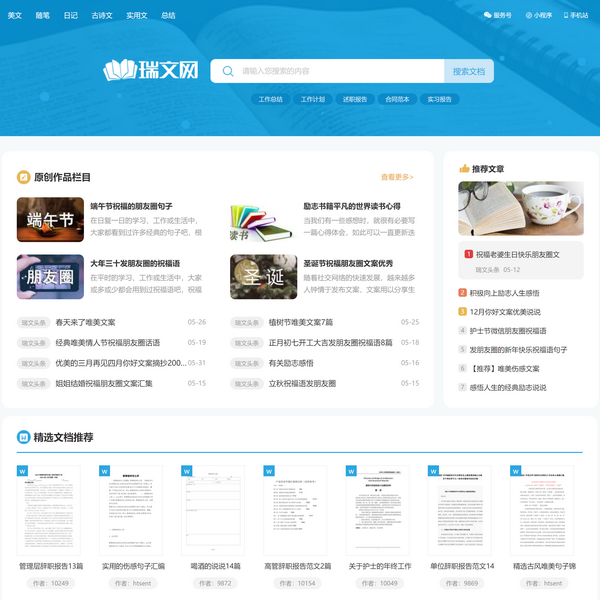Viewport: 600px width, 600px height.
Task: Click the 原创作品栏目 section icon
Action: [23, 177]
